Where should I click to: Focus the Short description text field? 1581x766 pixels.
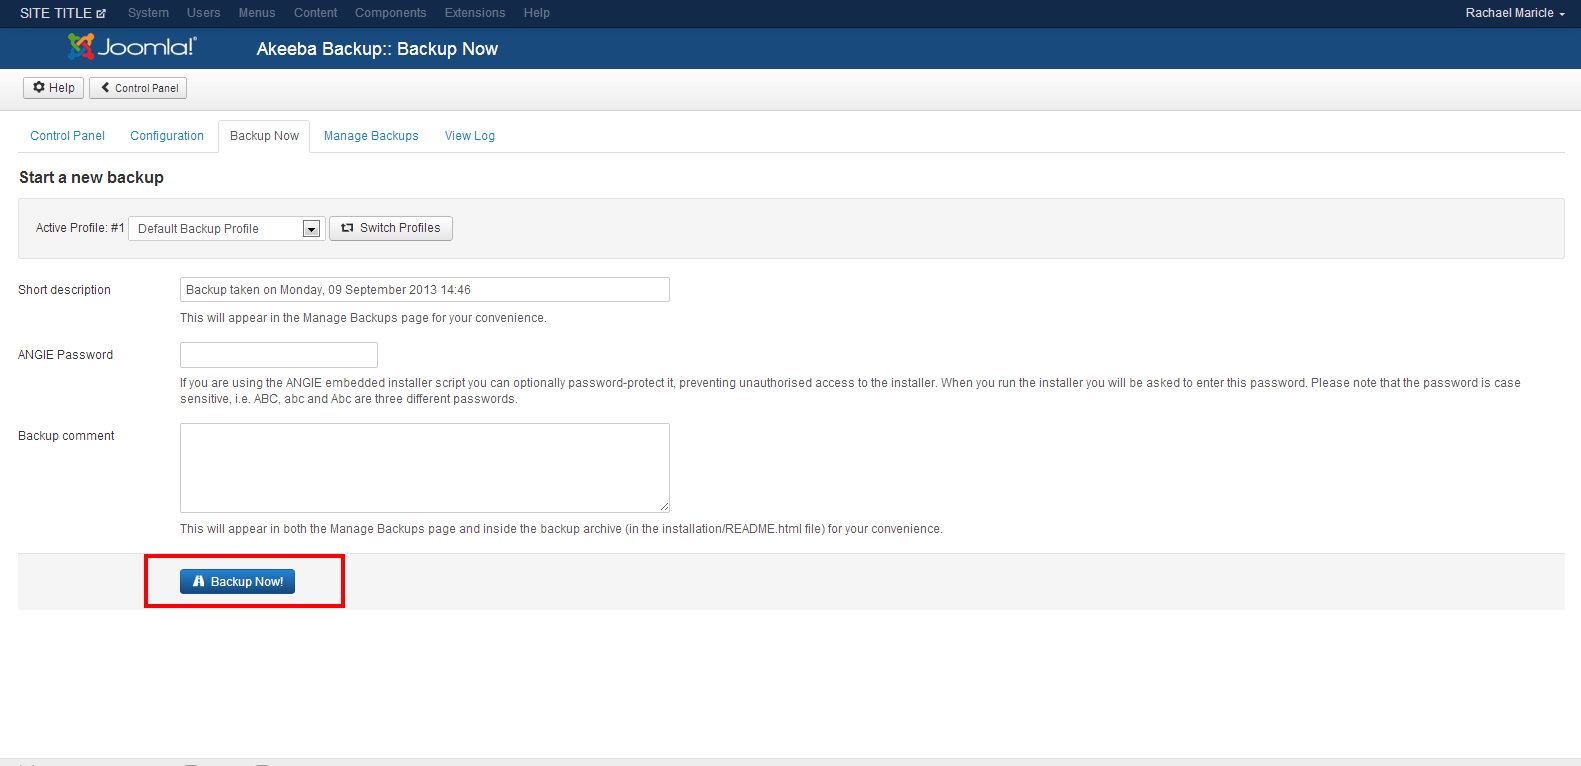click(425, 290)
